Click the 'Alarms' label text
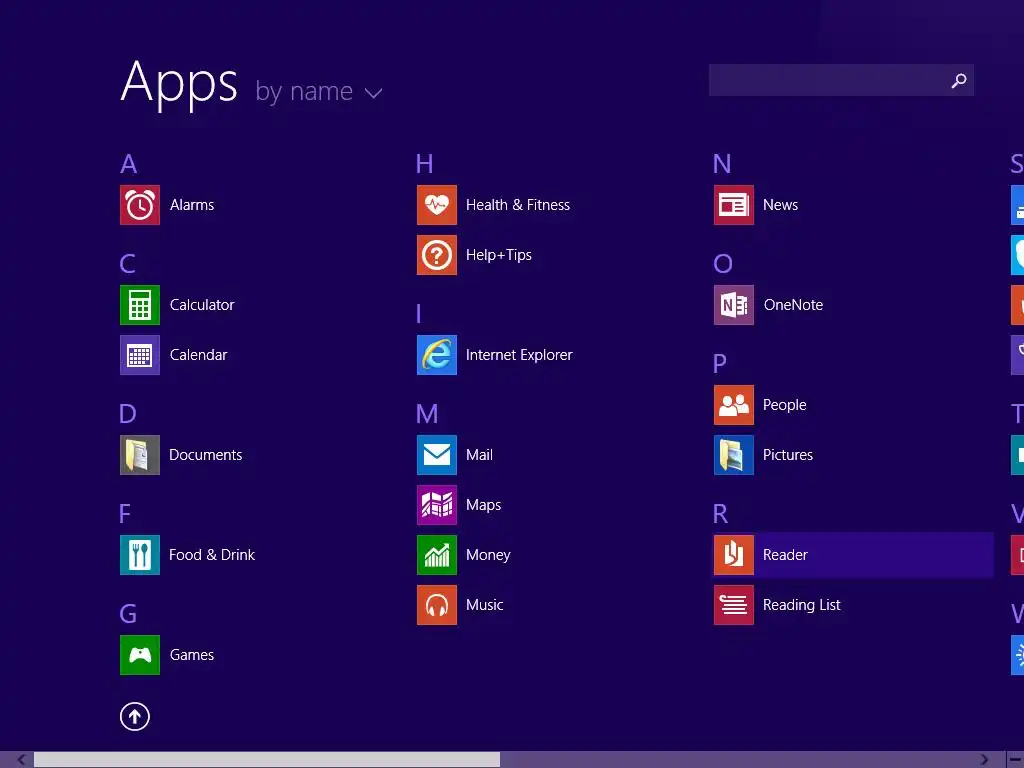 click(192, 205)
